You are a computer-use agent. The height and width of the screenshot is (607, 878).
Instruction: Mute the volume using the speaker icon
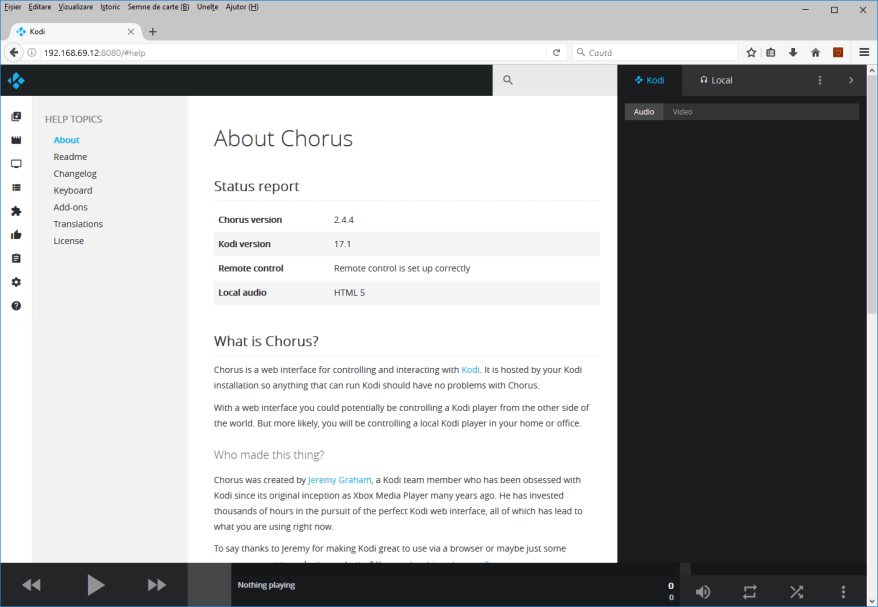point(703,591)
